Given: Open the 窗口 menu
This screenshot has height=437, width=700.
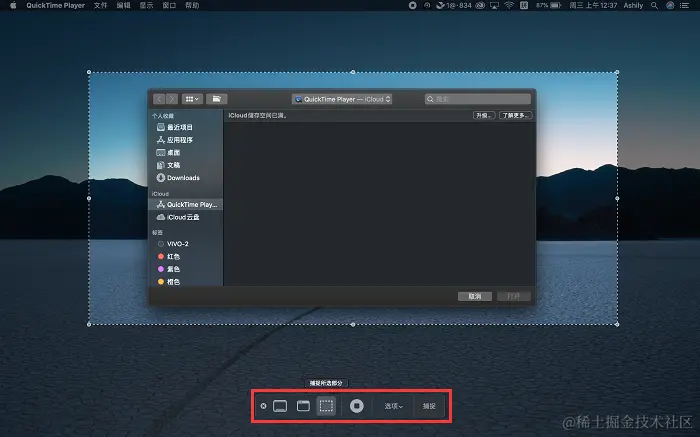Looking at the screenshot, I should click(x=169, y=5).
